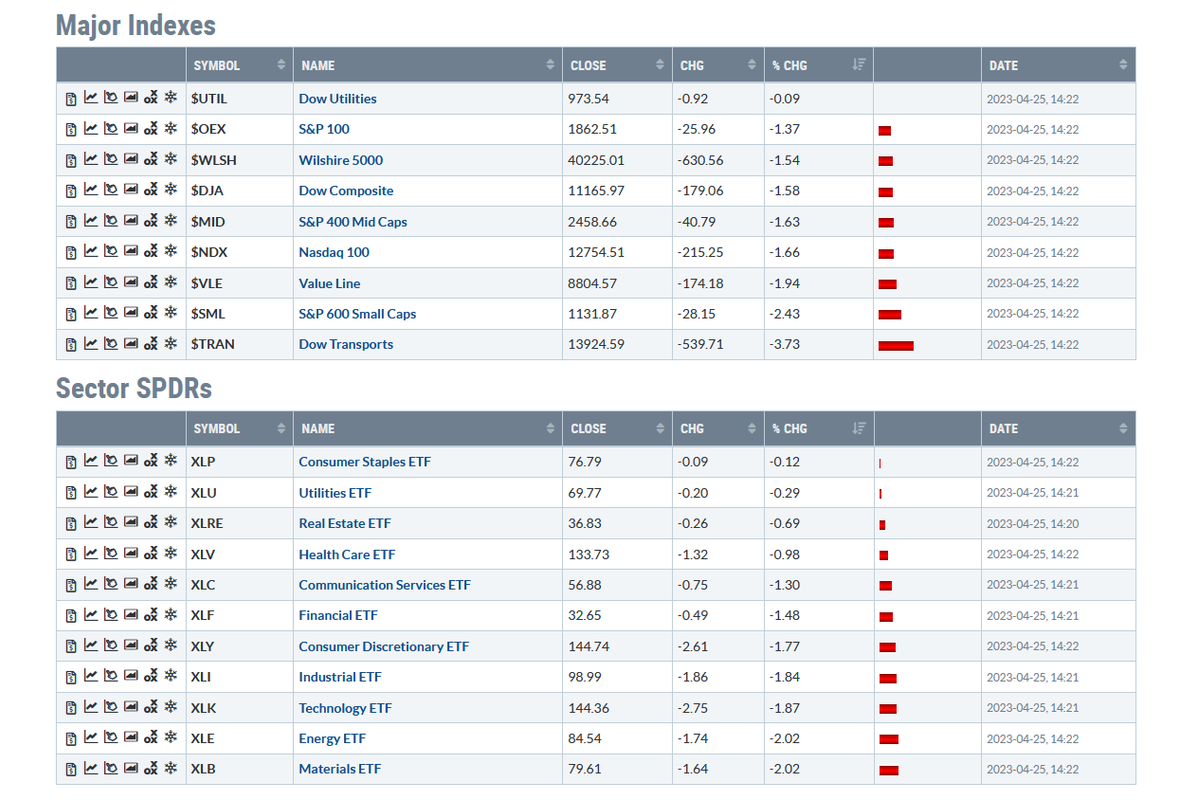
Task: Open the Symbol Summary icon for $UTIL
Action: pos(71,98)
